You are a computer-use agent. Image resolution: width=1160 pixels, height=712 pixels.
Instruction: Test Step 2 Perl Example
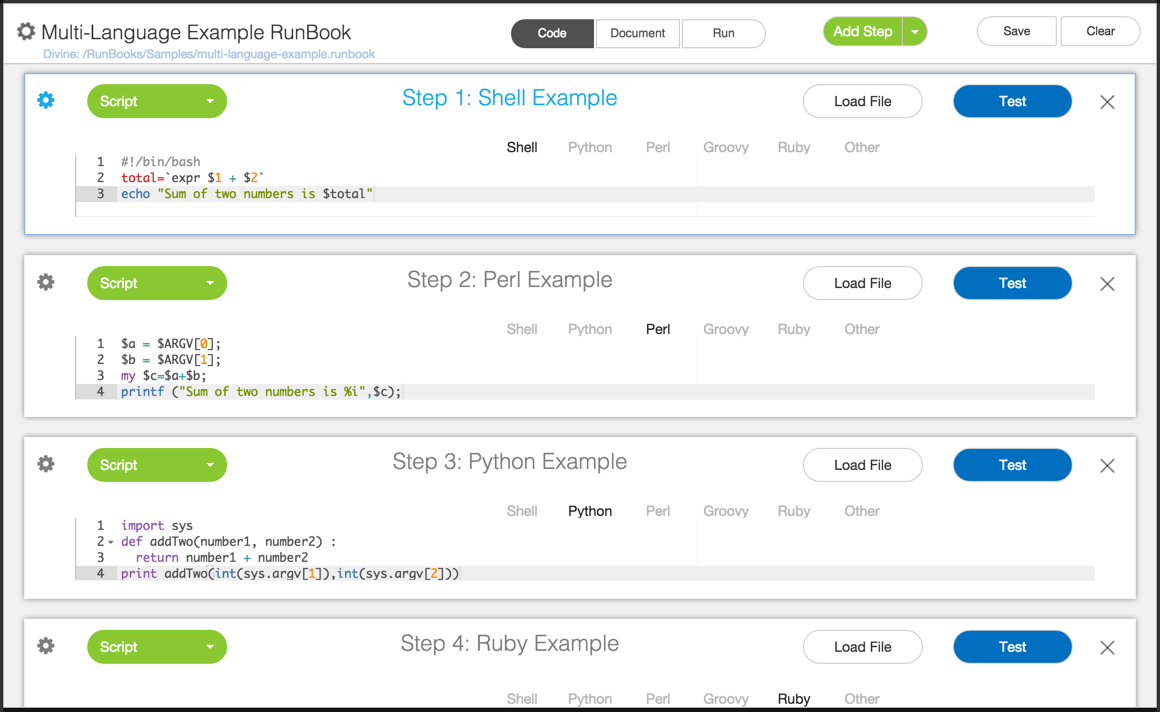(1012, 283)
